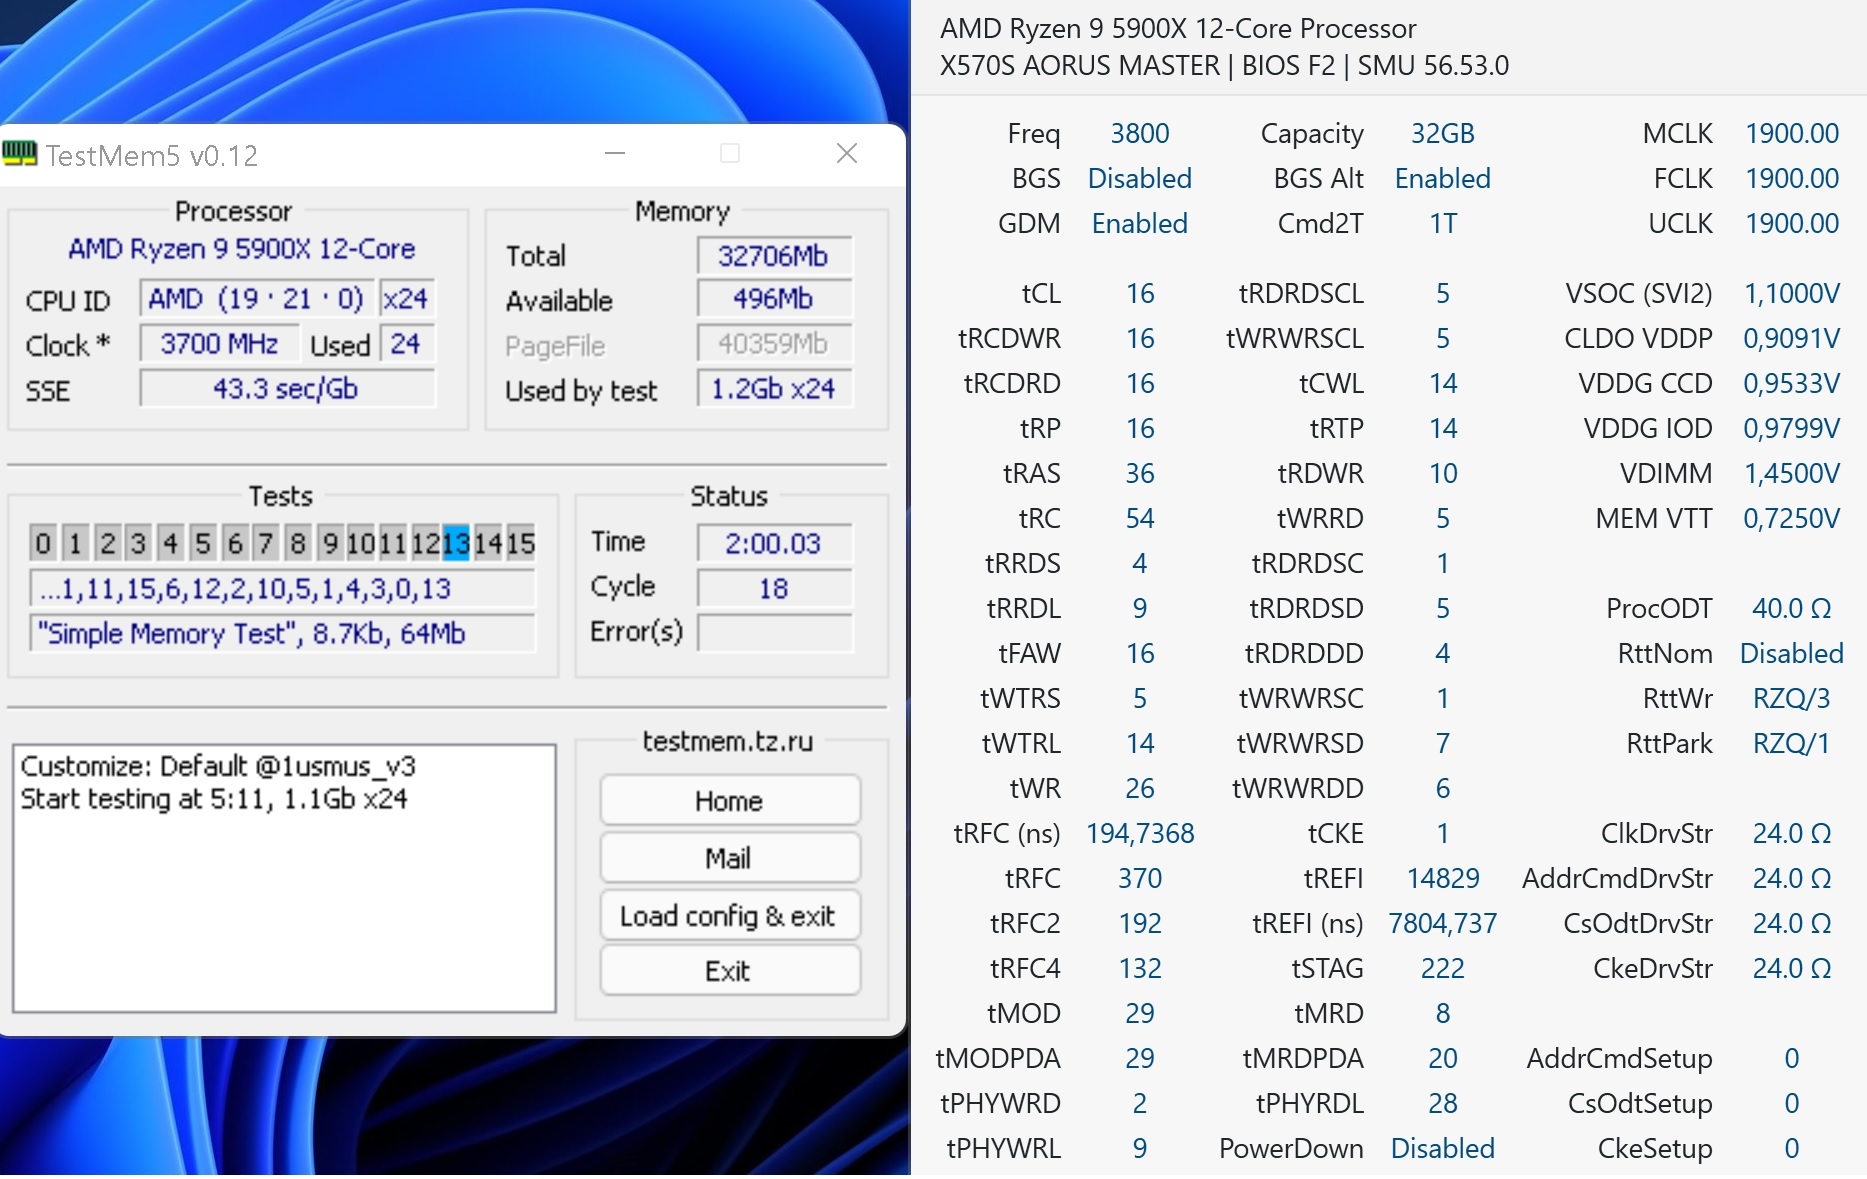Click the tCL value 16
1867x1179 pixels.
(1140, 294)
